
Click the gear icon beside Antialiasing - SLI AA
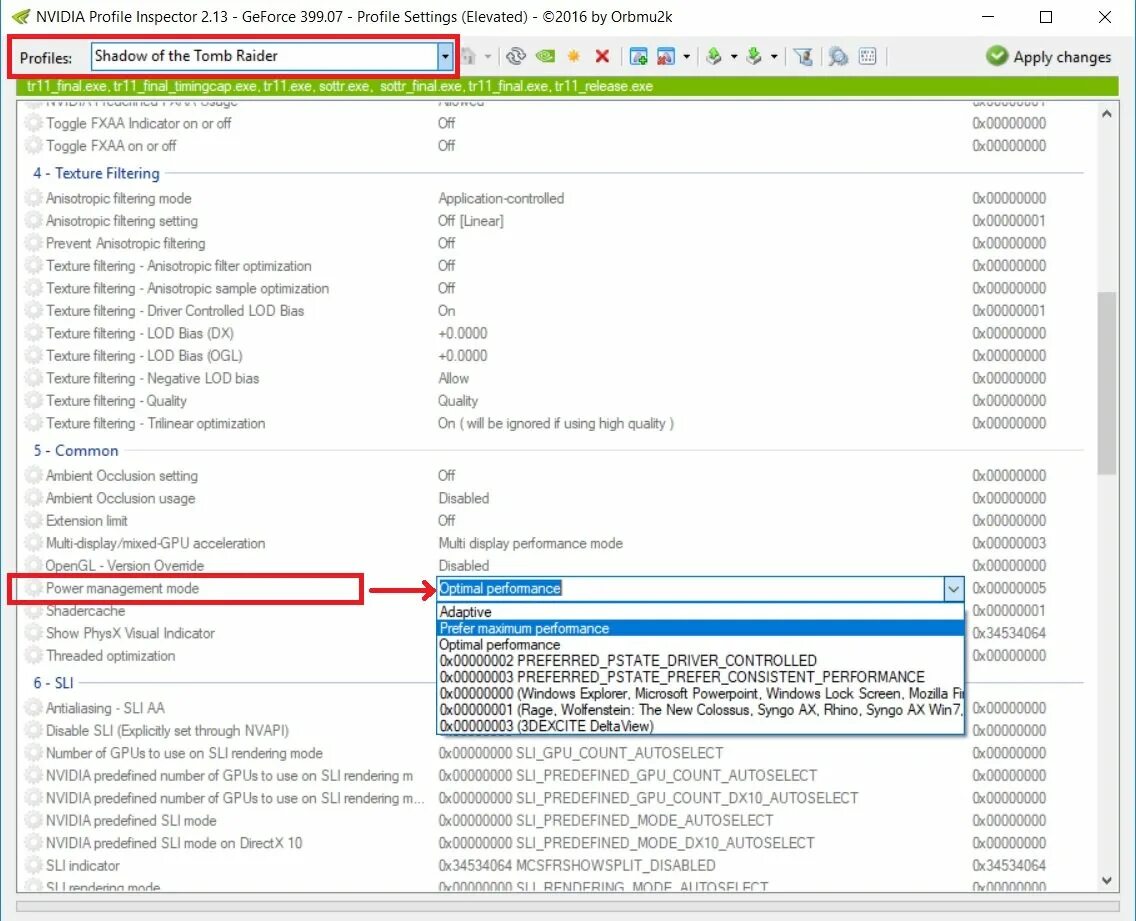[x=33, y=708]
